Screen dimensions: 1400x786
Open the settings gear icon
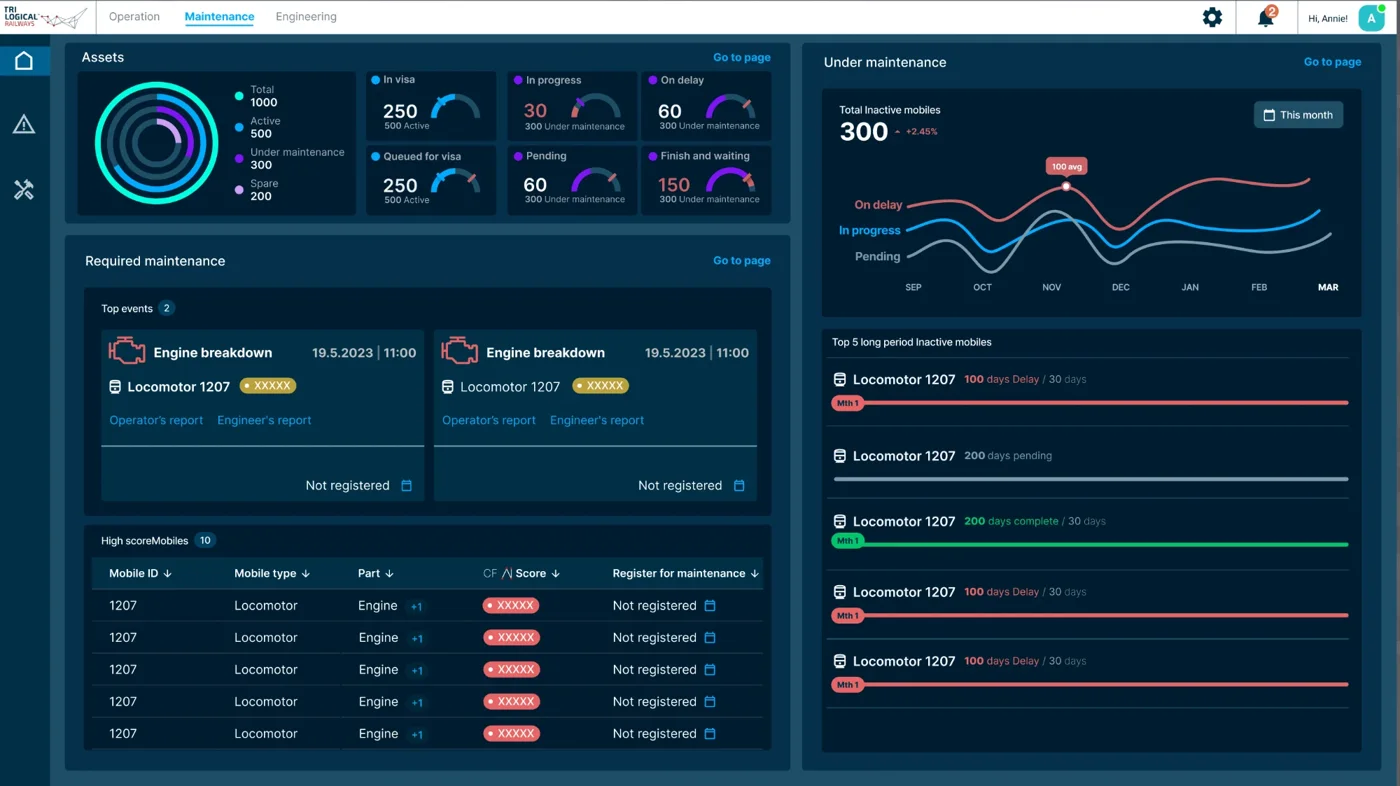coord(1212,17)
